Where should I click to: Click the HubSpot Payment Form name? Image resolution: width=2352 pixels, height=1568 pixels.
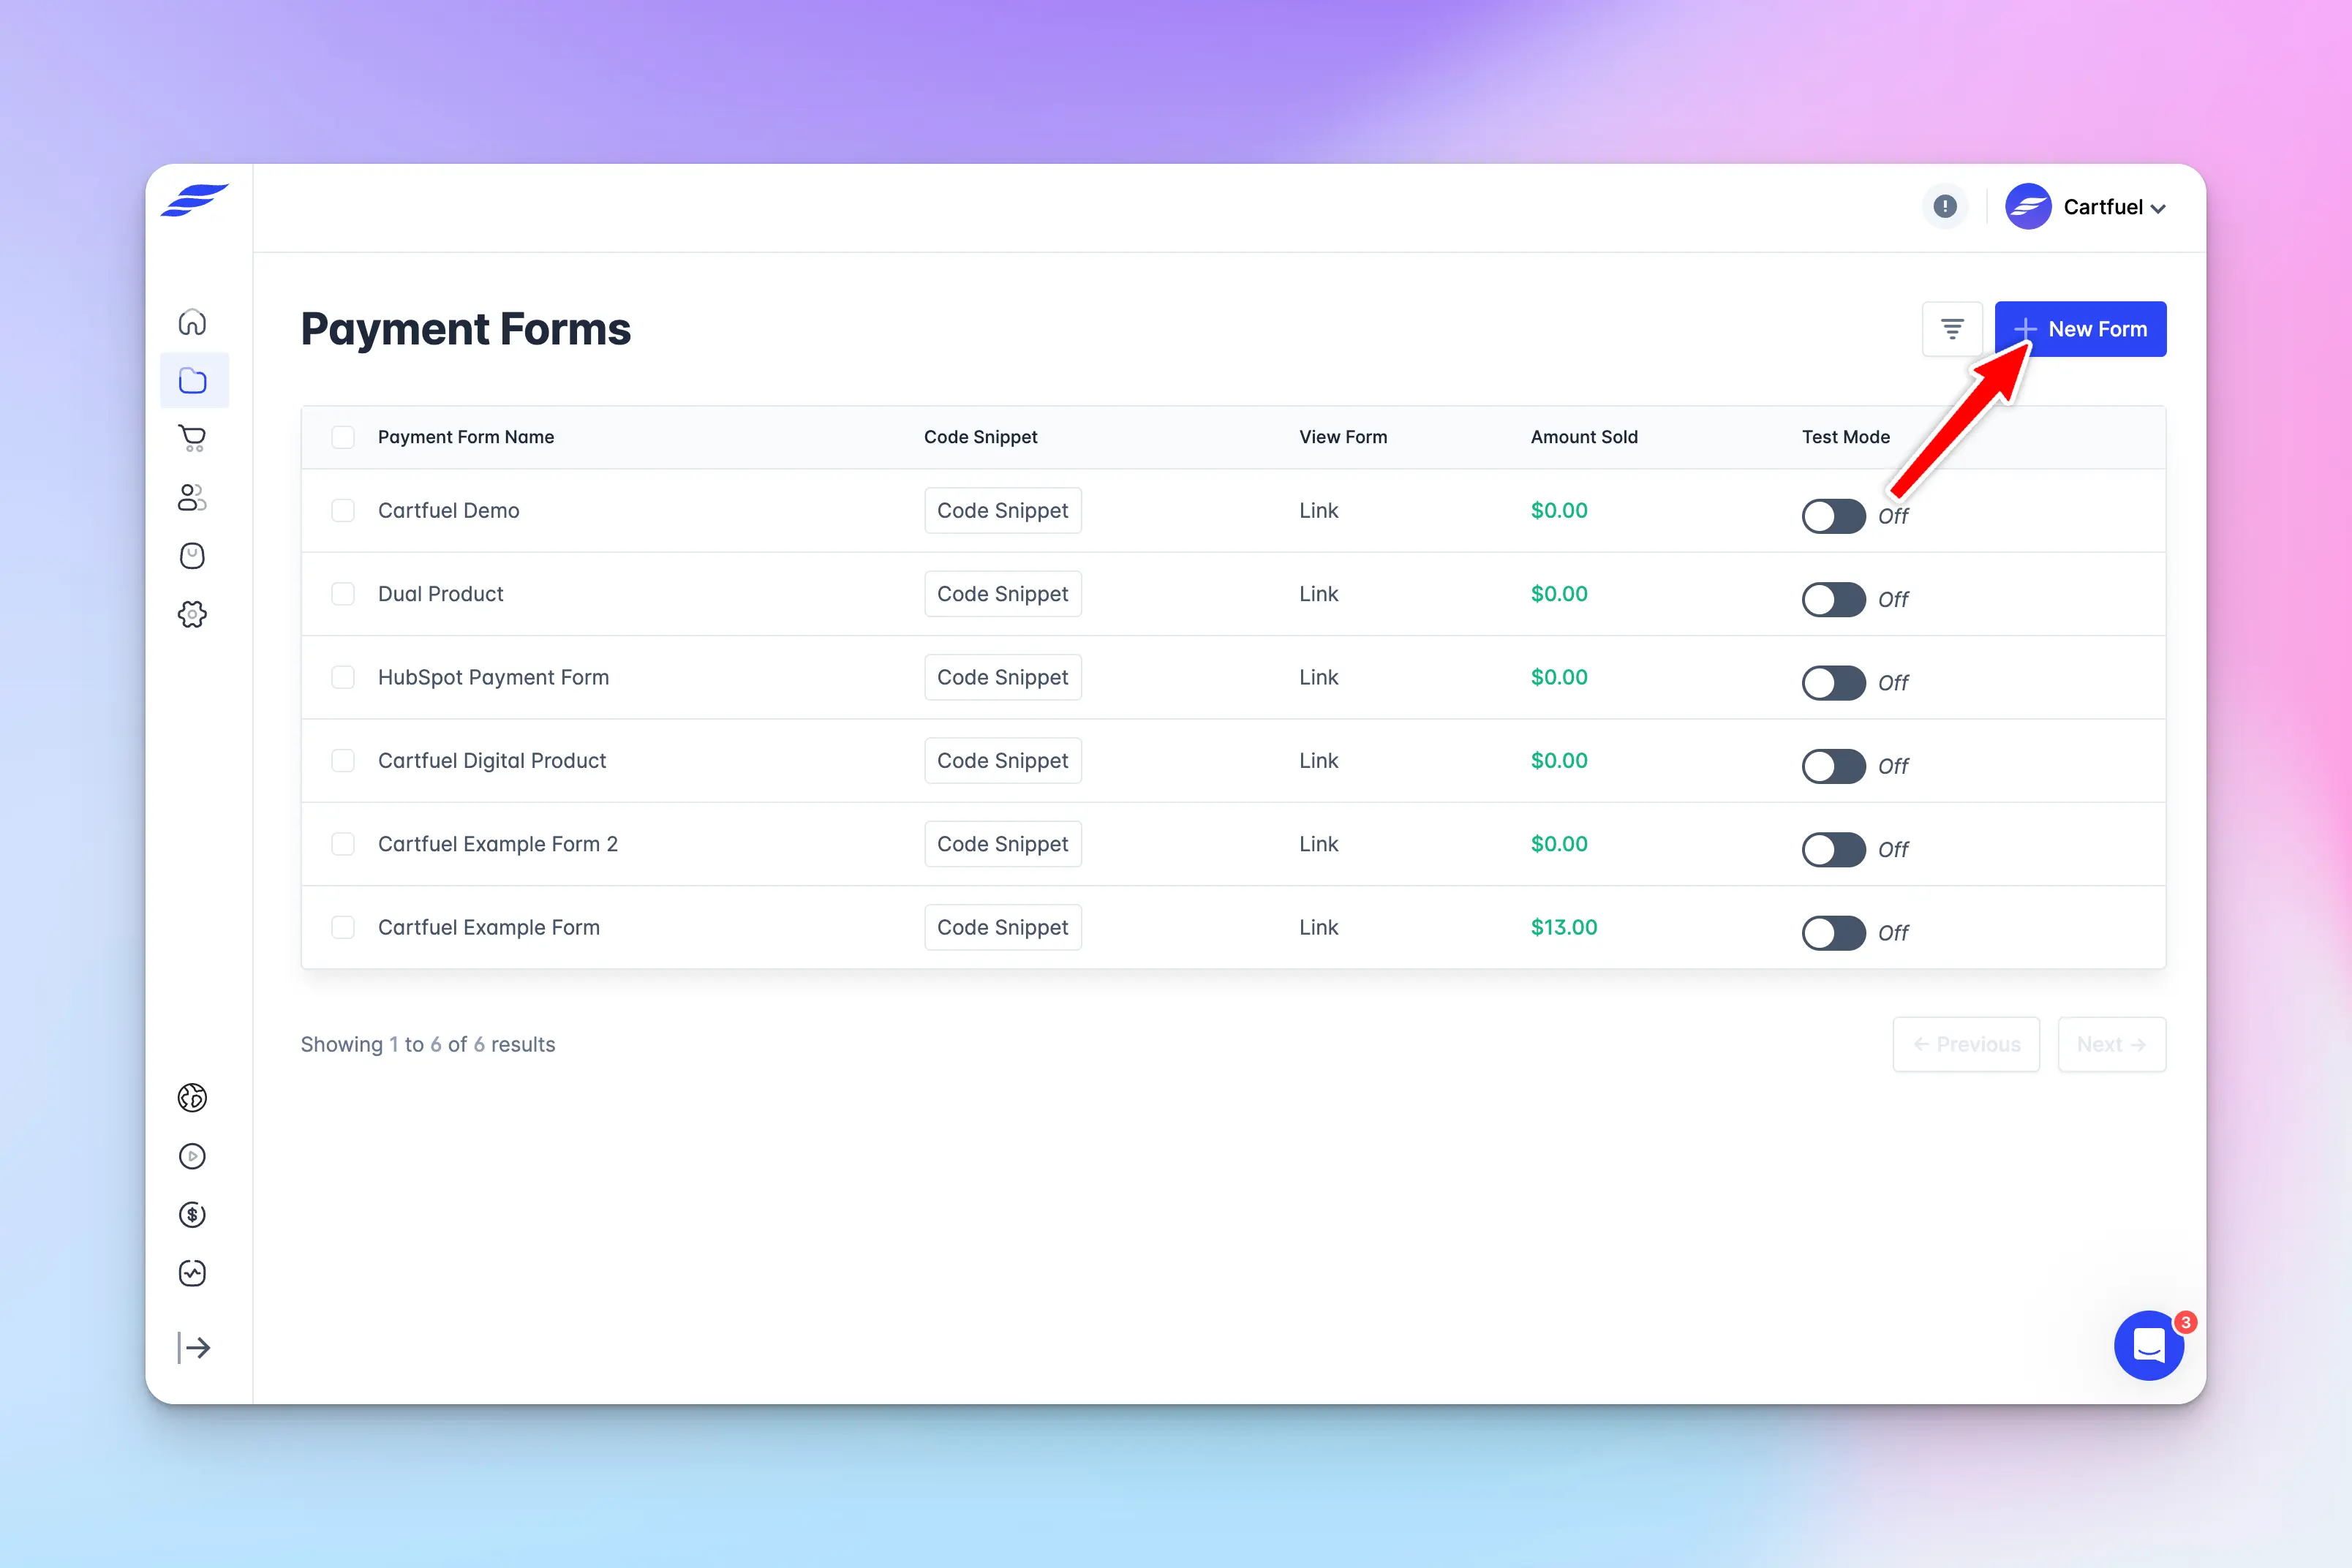tap(493, 677)
